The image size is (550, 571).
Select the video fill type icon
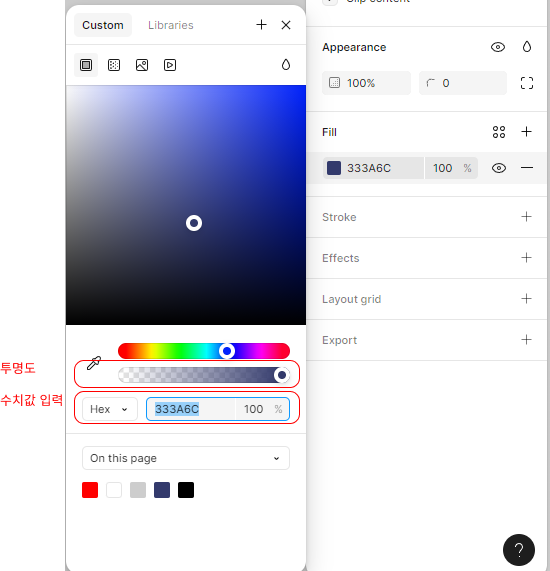click(x=170, y=65)
